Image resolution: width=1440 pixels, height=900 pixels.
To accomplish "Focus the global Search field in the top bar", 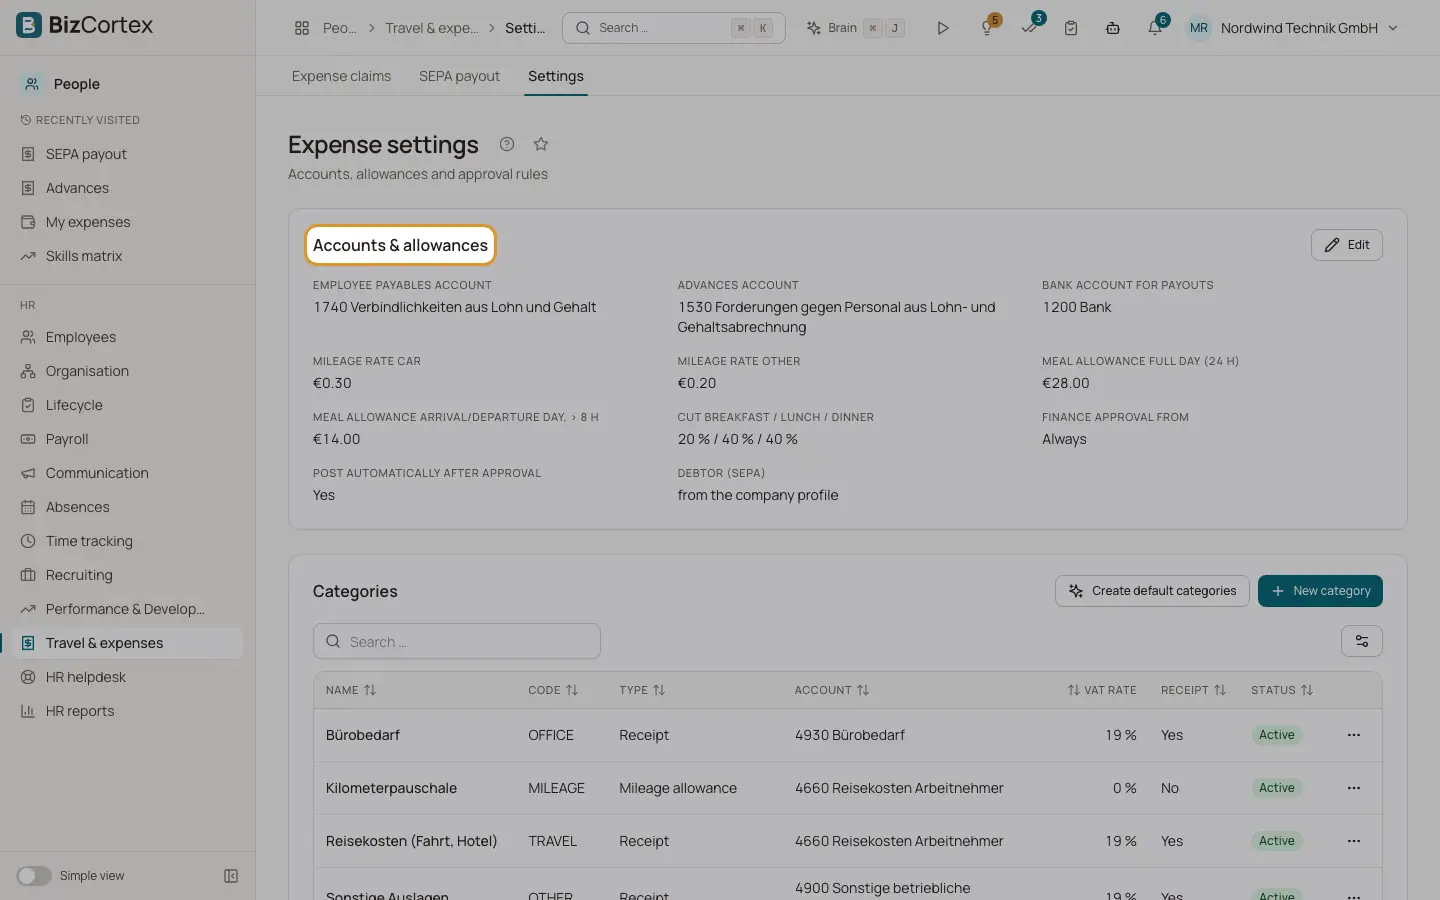I will tap(674, 28).
